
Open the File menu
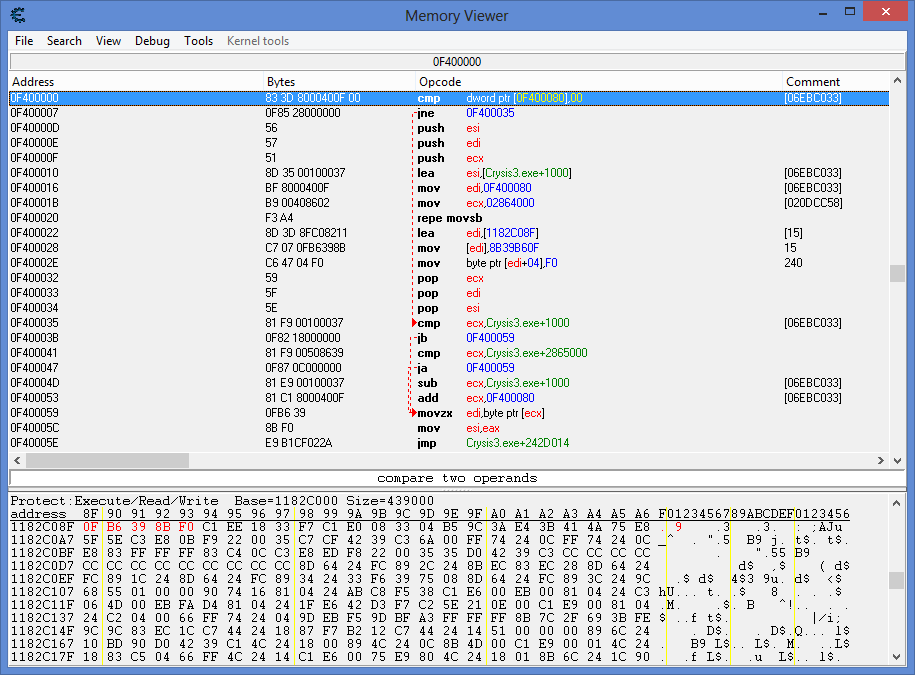24,41
